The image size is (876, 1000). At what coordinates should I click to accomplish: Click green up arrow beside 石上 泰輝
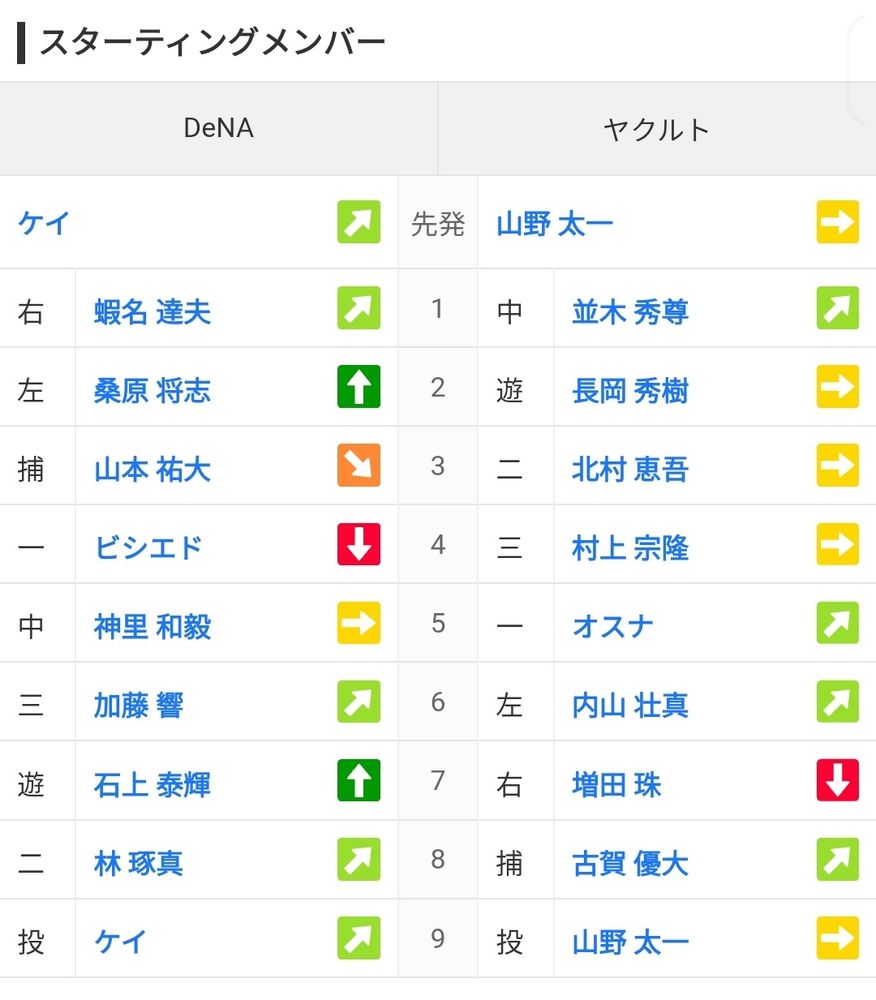(358, 781)
